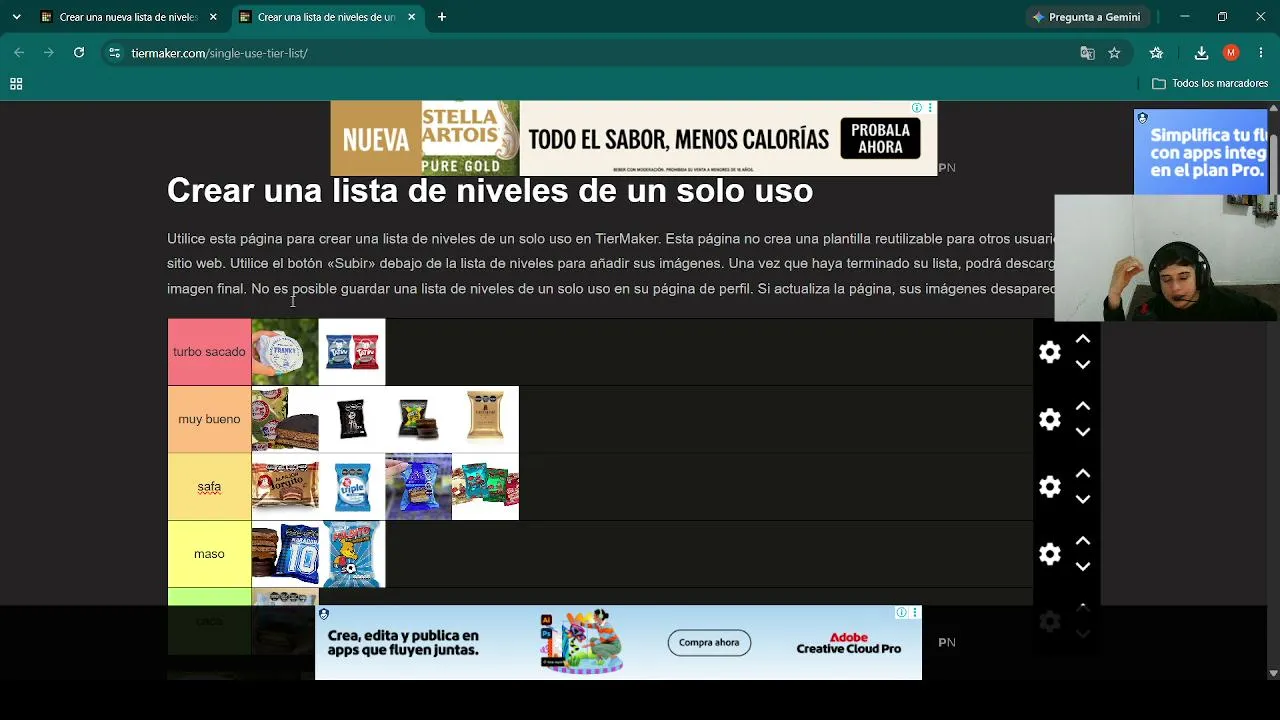Select the muy bueno tier label

pyautogui.click(x=209, y=419)
